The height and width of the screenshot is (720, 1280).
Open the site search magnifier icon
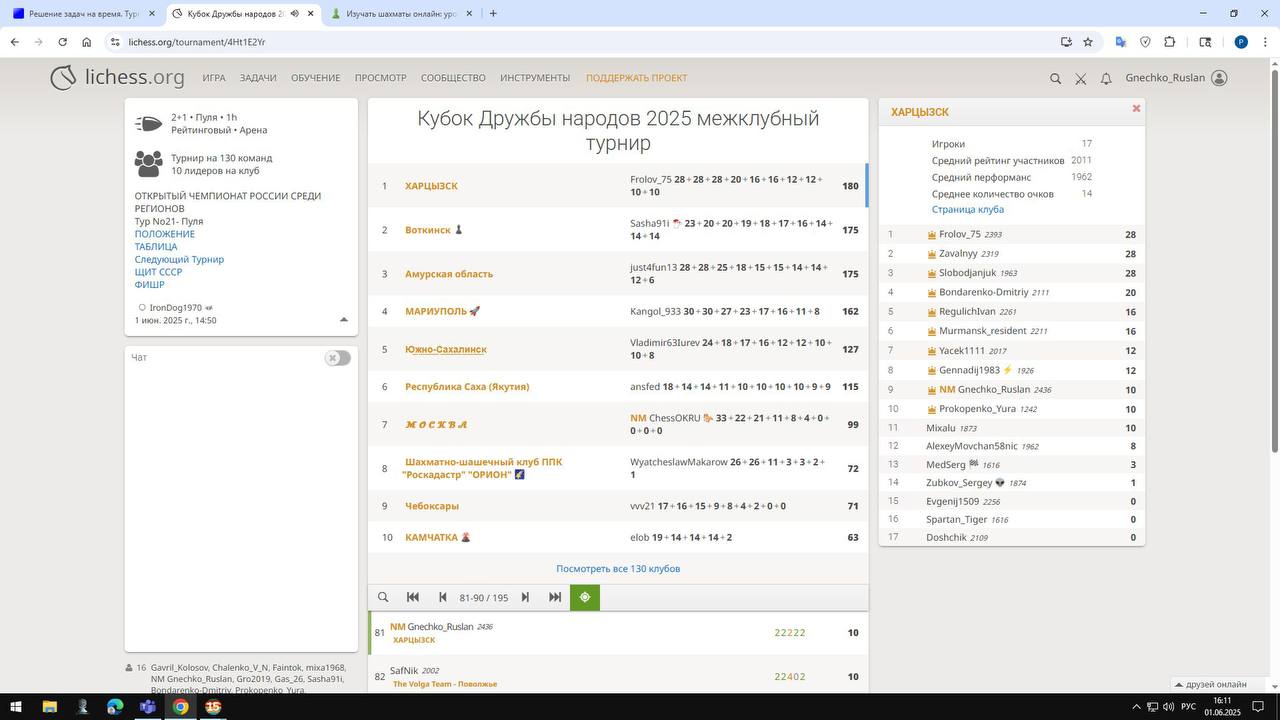click(x=1055, y=78)
